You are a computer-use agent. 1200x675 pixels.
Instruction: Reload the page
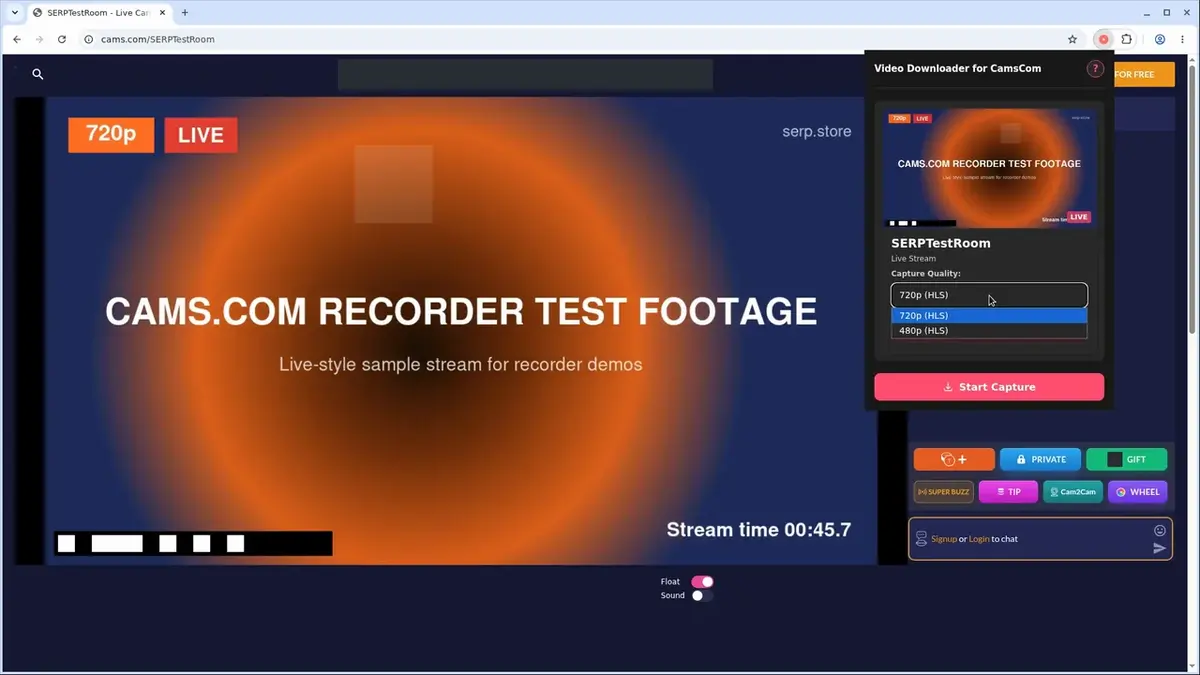tap(62, 39)
